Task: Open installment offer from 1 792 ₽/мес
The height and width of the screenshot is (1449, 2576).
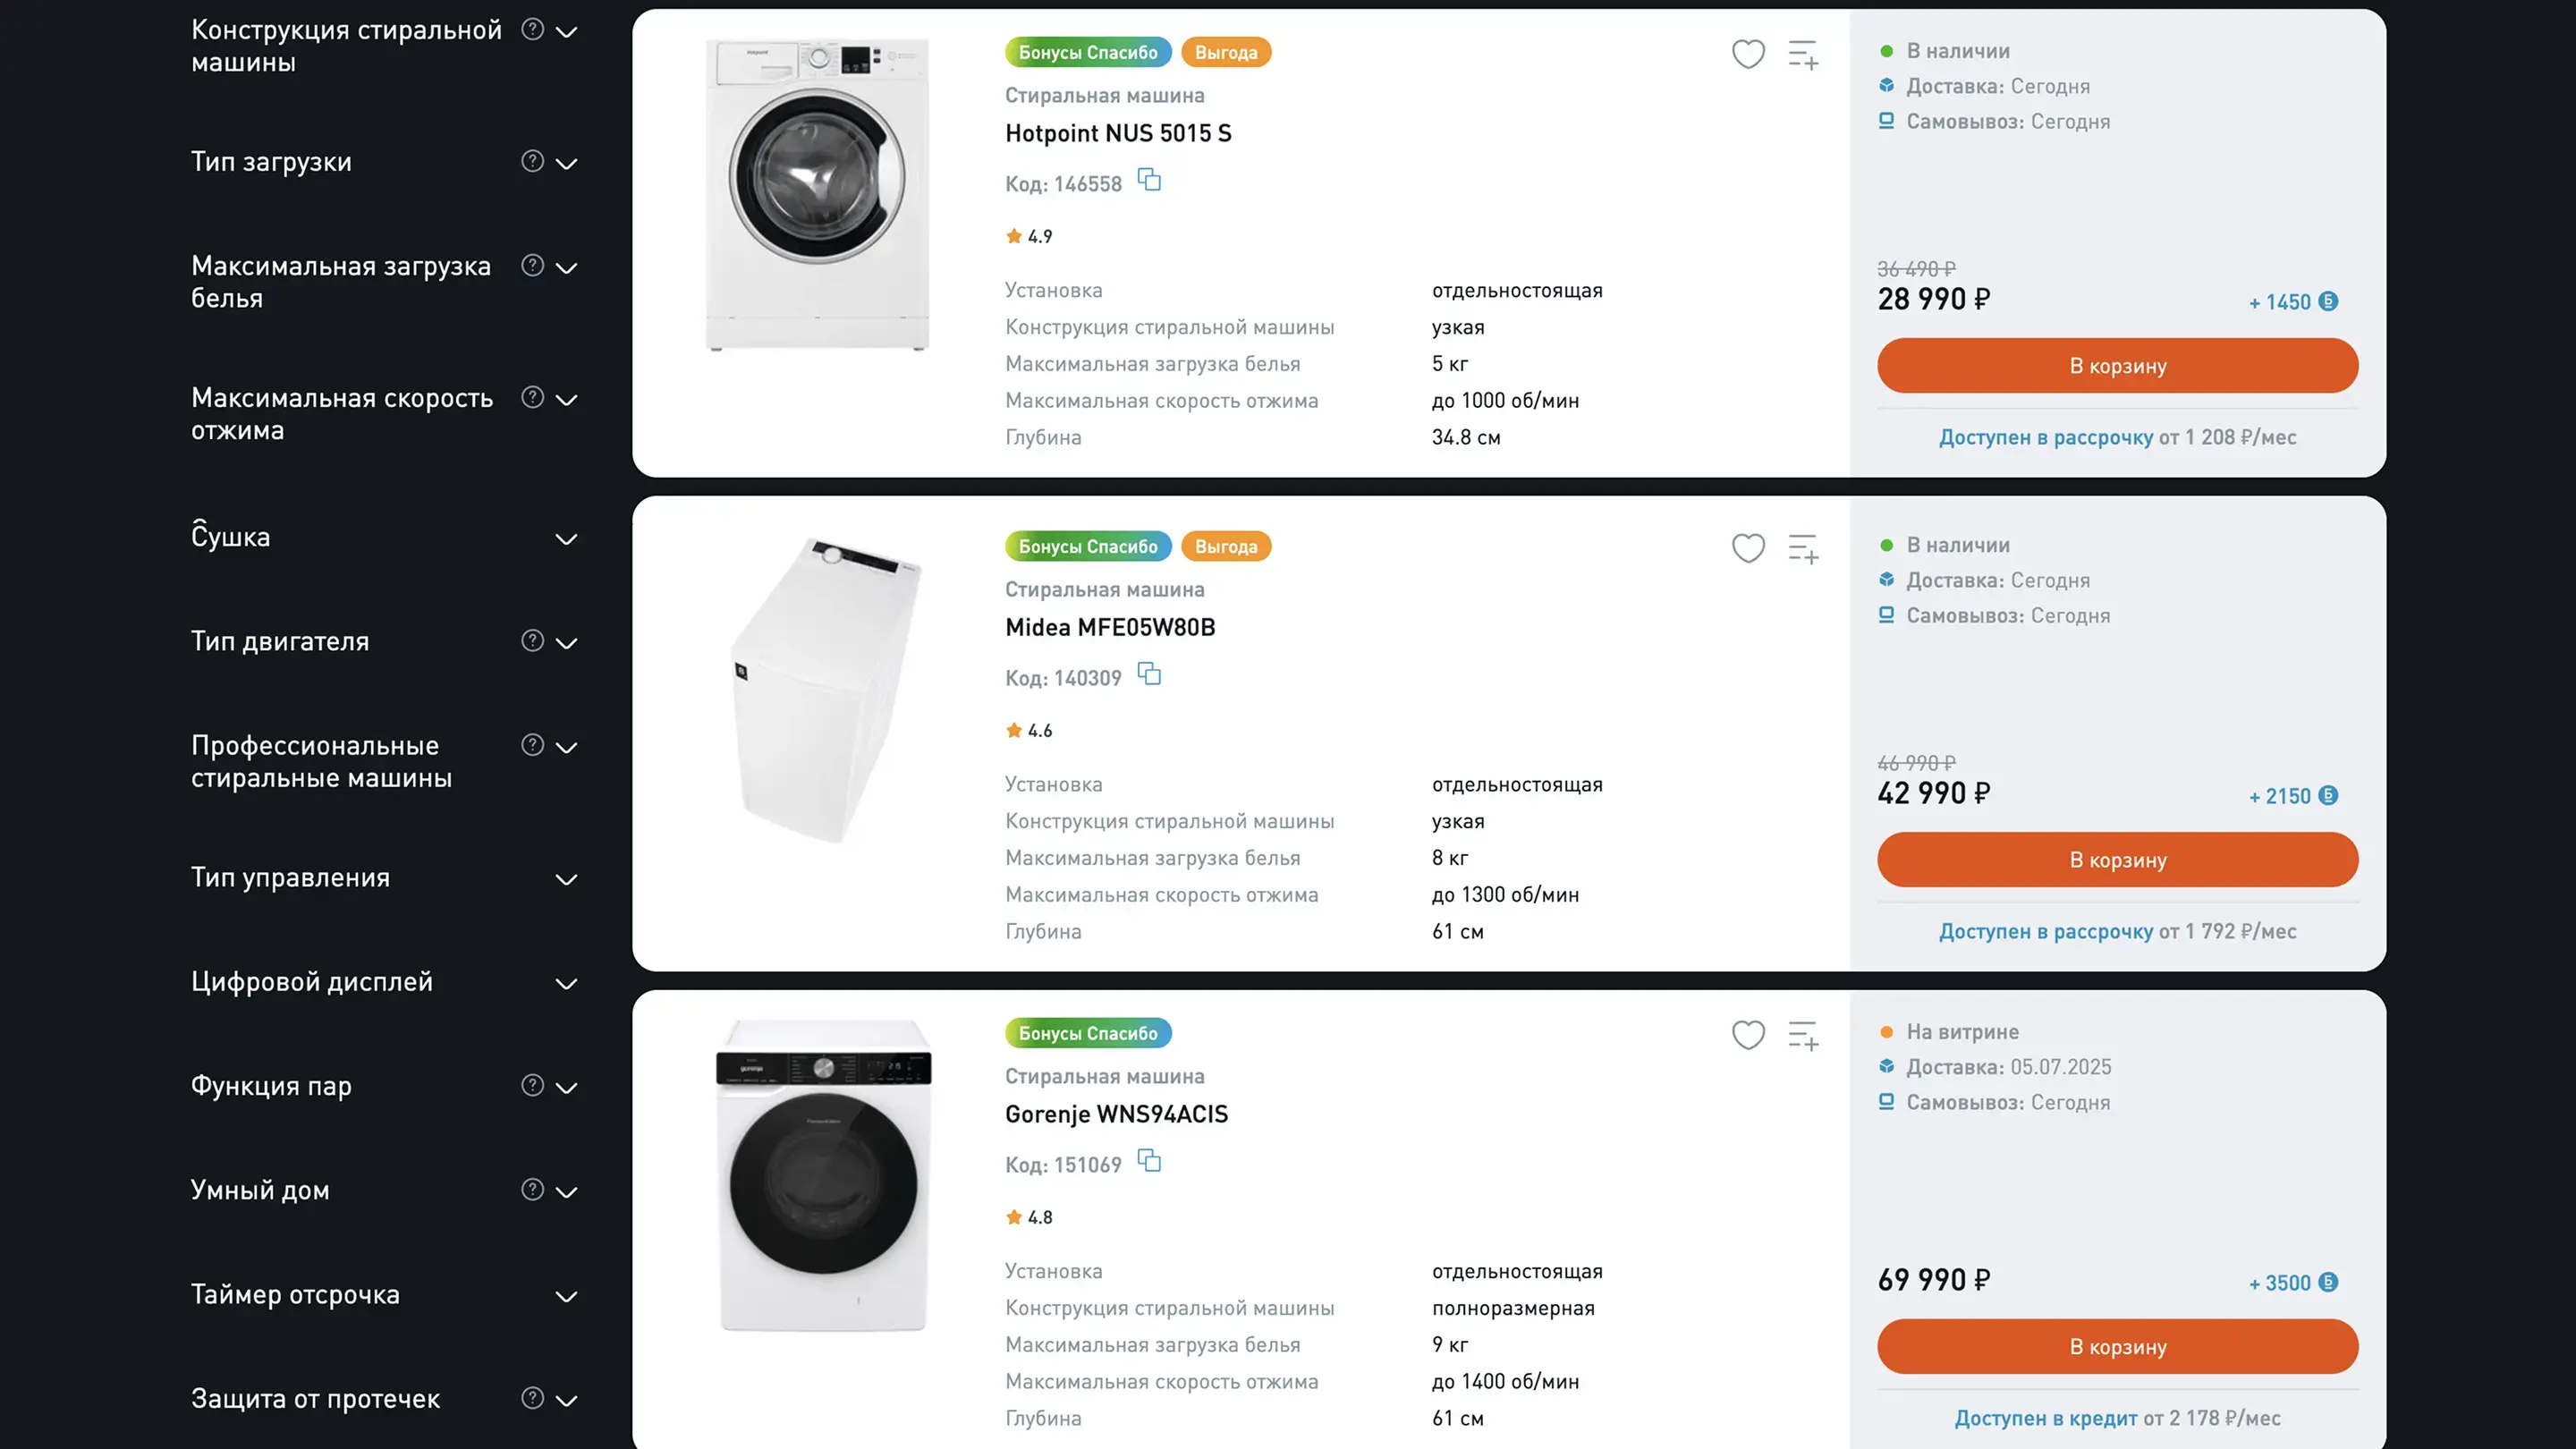Action: click(x=2117, y=932)
